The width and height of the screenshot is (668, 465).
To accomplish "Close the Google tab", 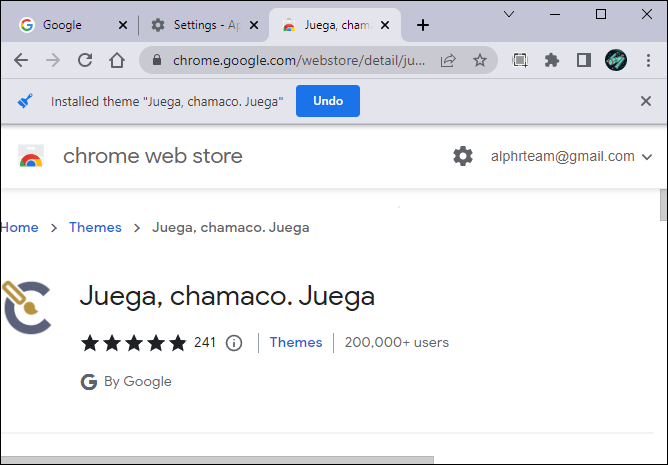I will (123, 25).
